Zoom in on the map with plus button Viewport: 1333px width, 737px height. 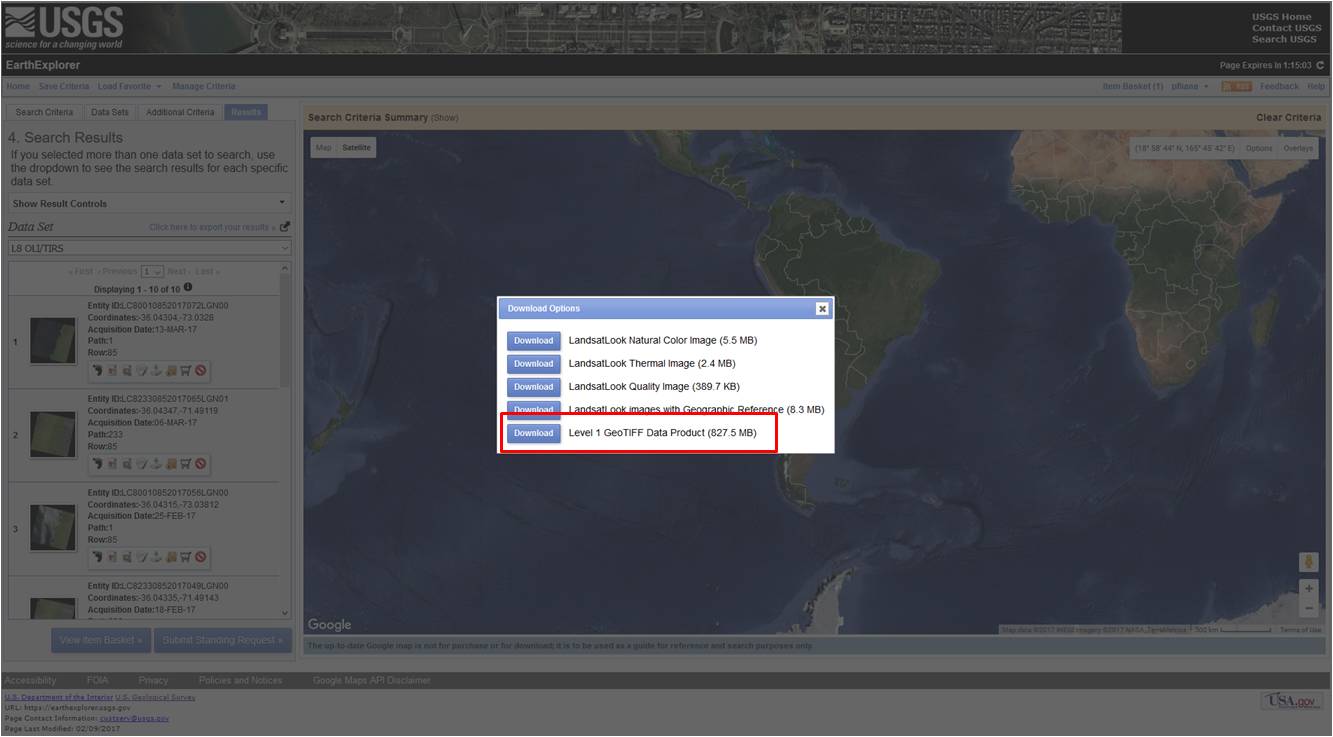pyautogui.click(x=1309, y=589)
